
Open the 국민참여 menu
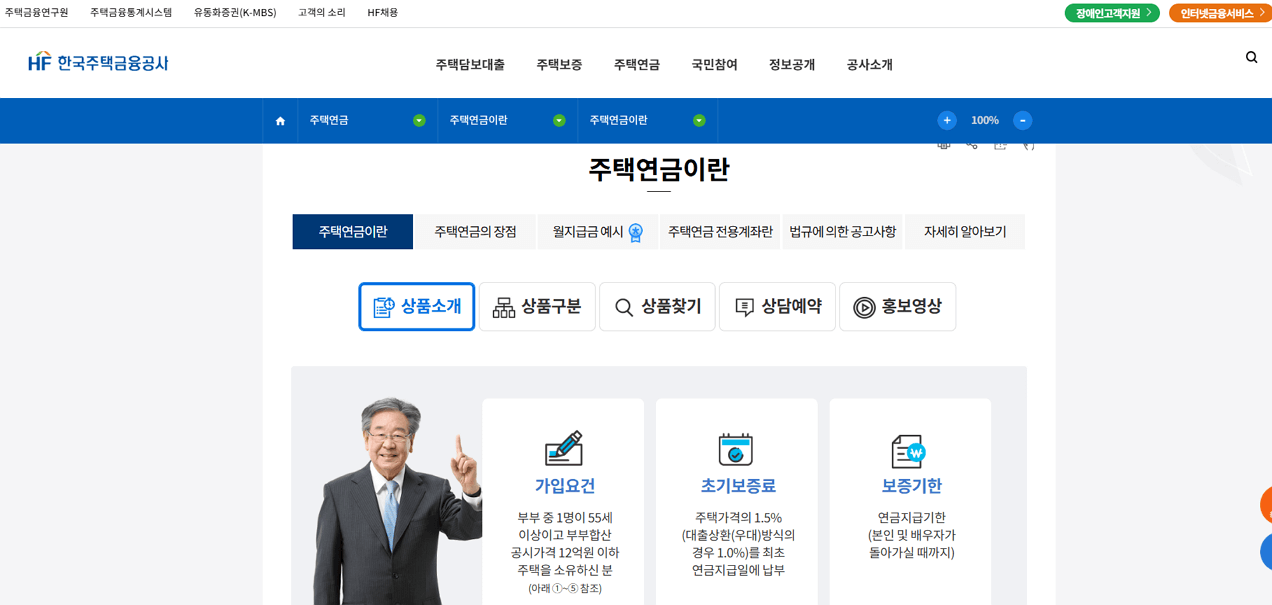point(713,63)
